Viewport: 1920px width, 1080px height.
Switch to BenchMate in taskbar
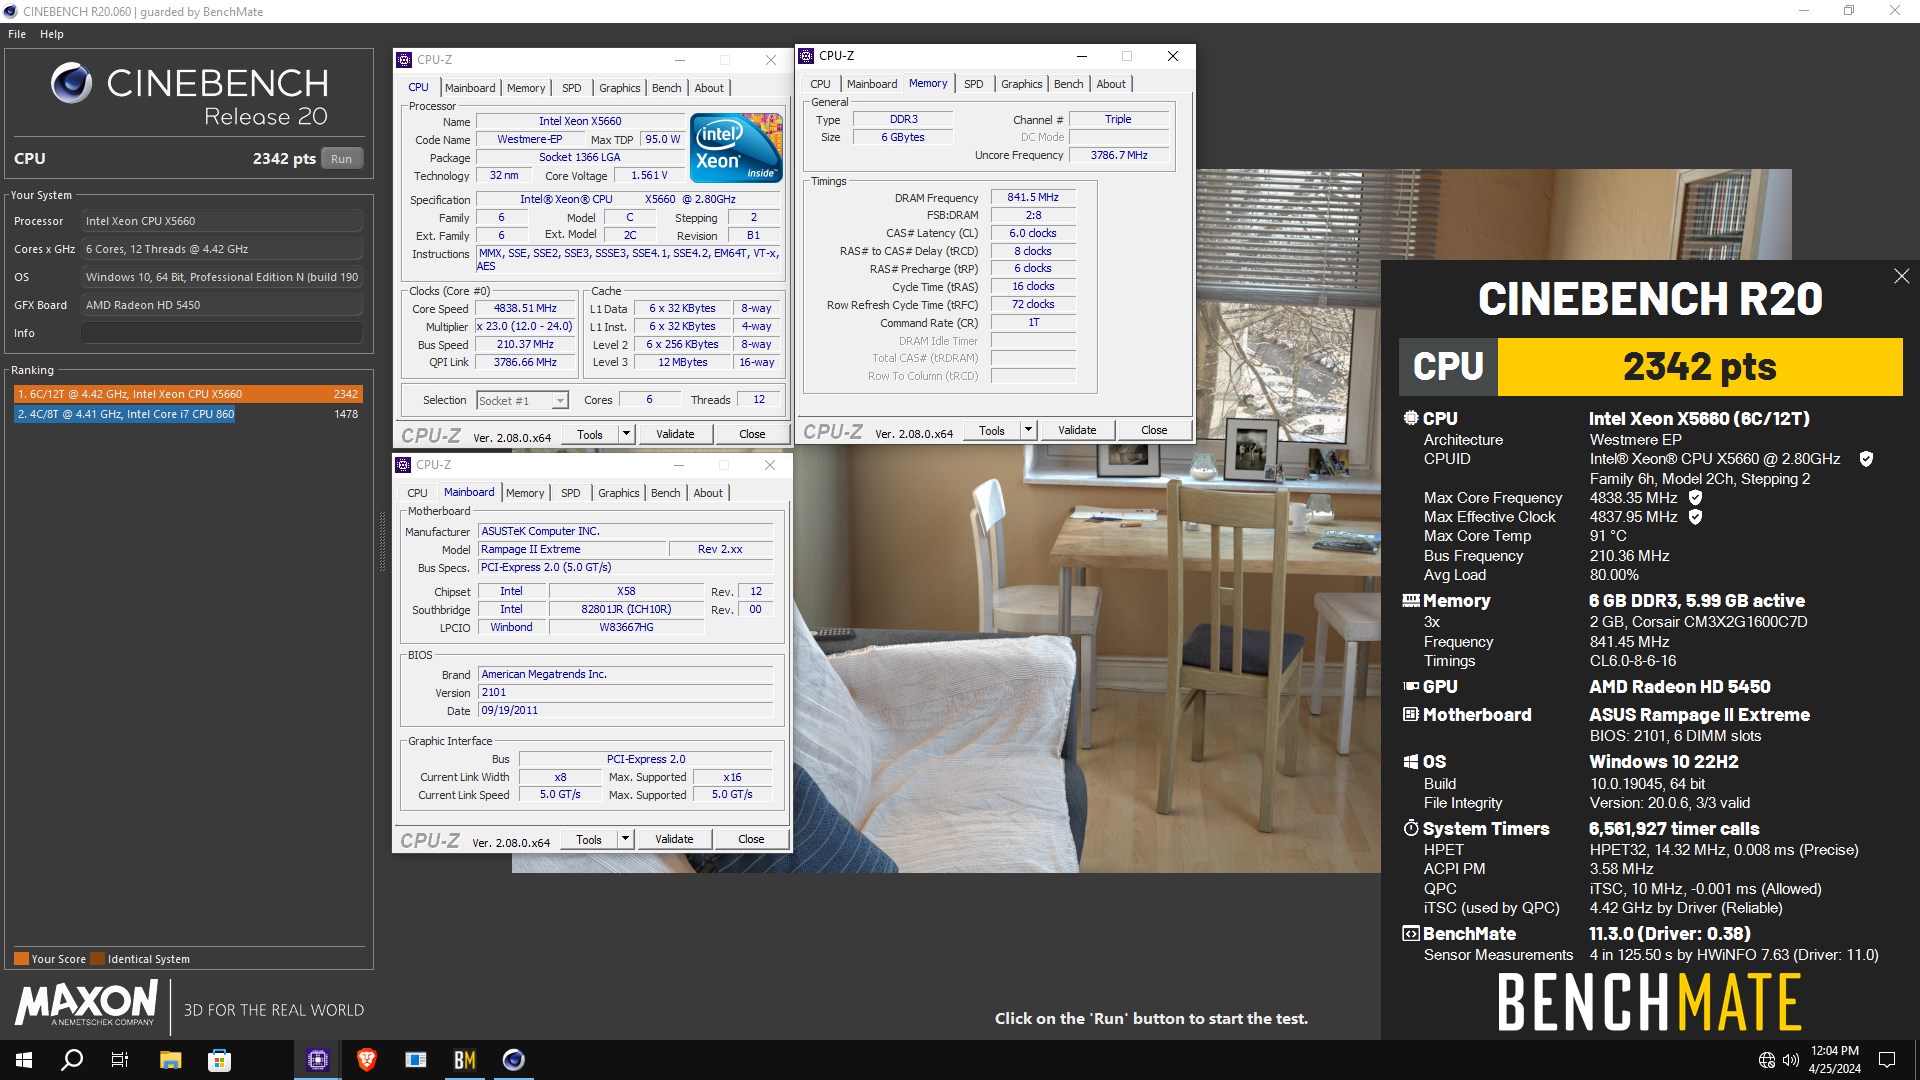pos(465,1060)
